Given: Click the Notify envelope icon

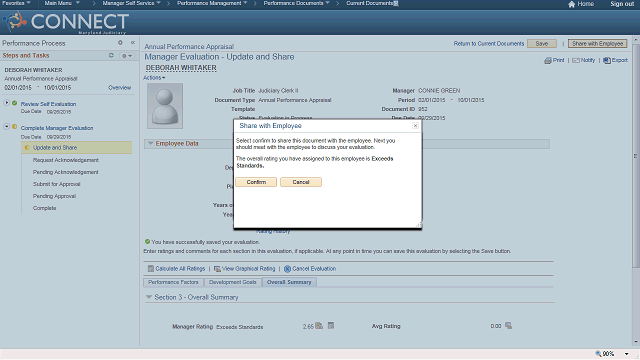Looking at the screenshot, I should (576, 60).
